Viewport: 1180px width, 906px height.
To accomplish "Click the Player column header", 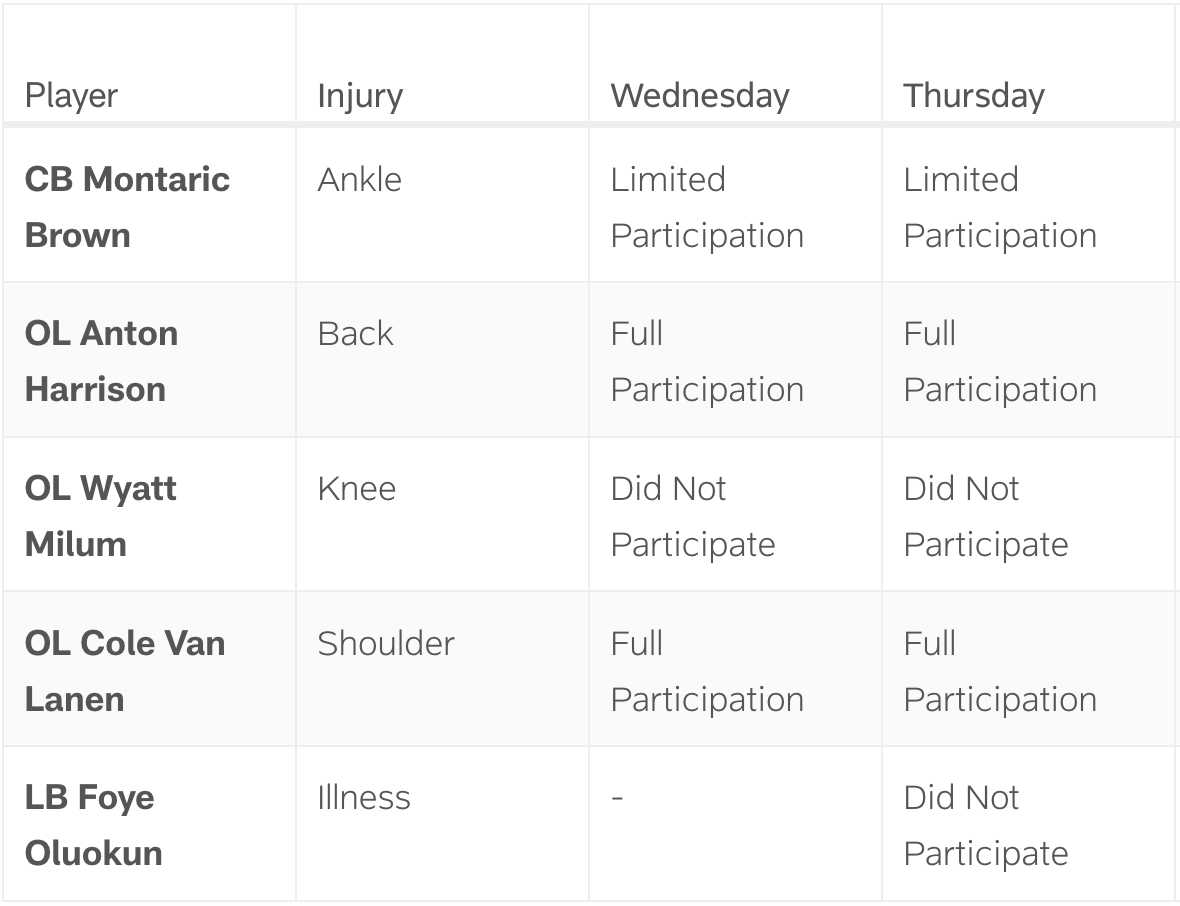I will coord(71,96).
